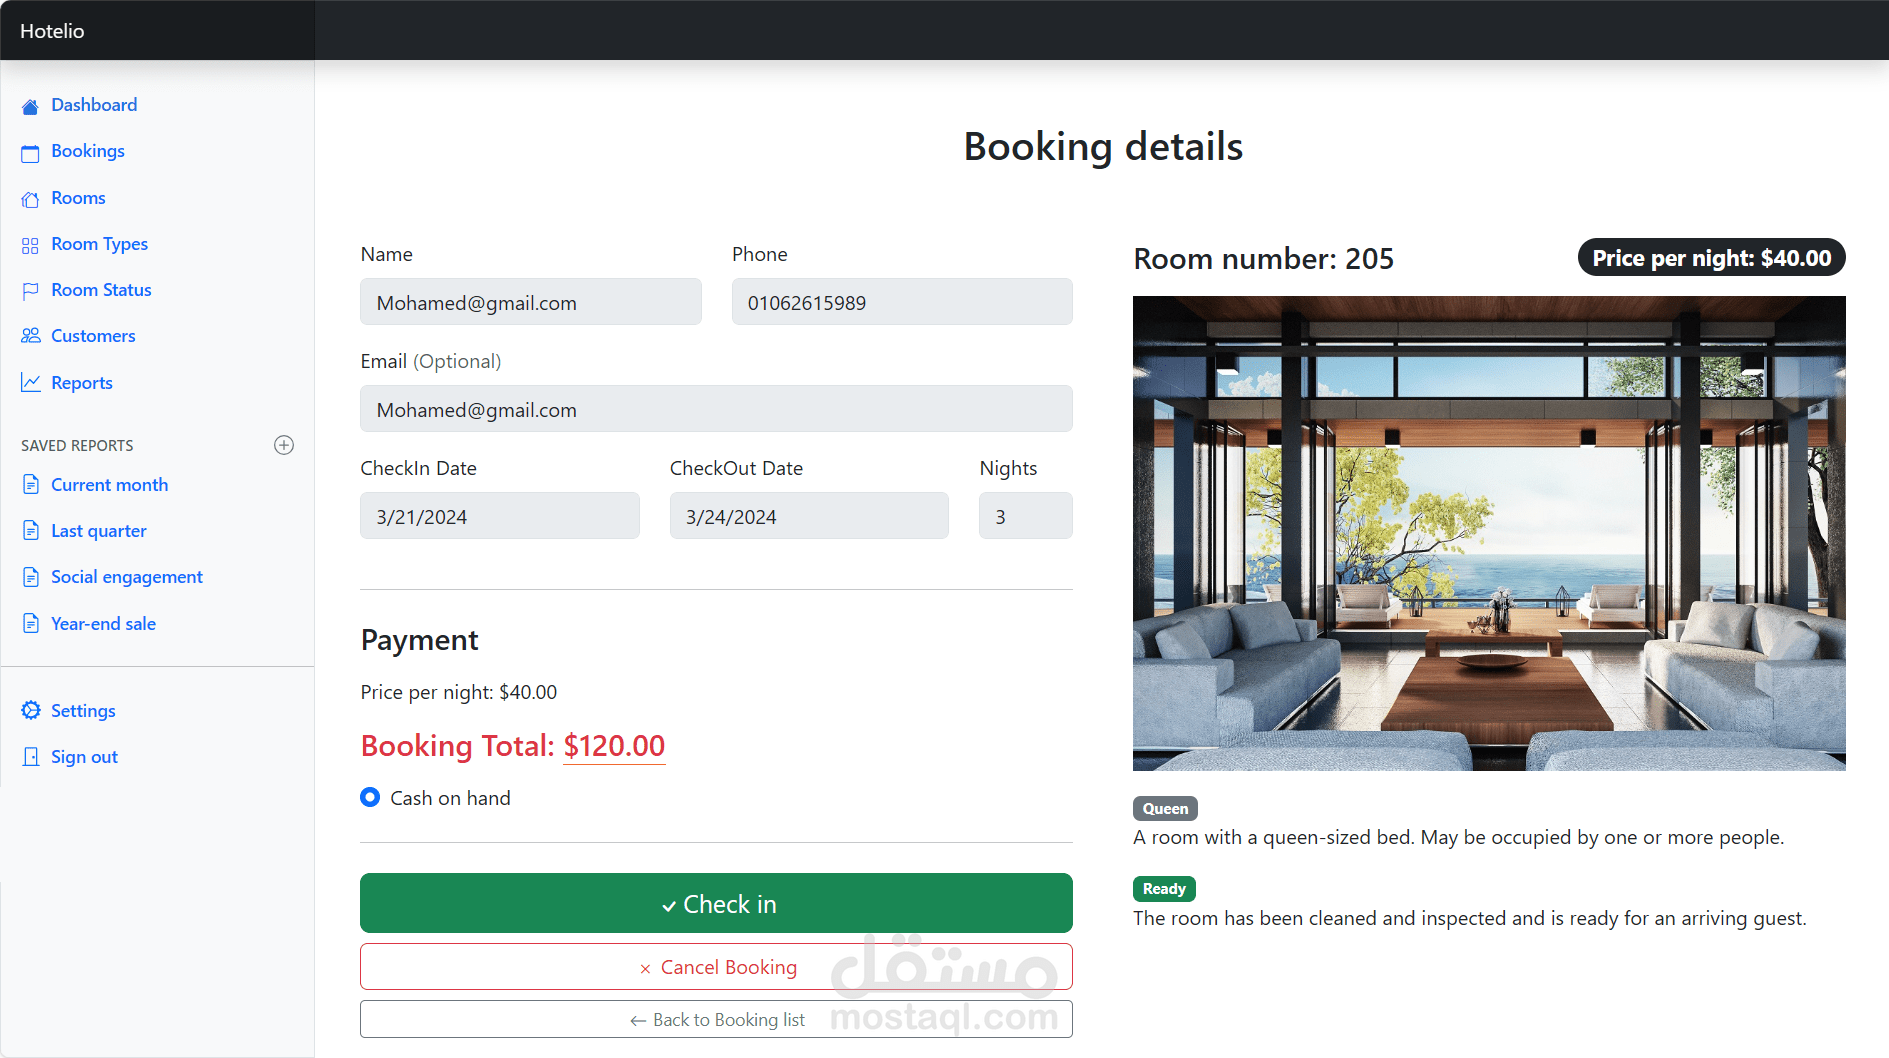
Task: Open the Rooms menu item
Action: 78,198
